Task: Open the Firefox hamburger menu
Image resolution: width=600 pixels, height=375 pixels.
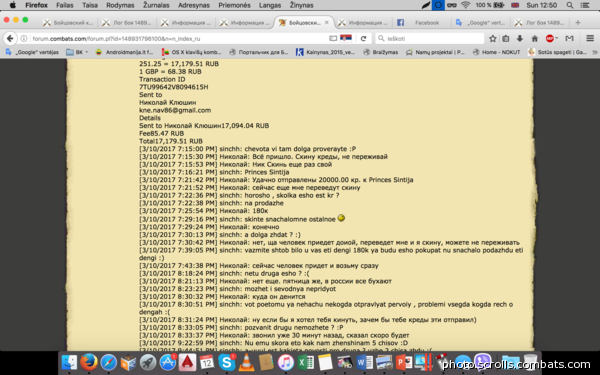Action: [590, 38]
